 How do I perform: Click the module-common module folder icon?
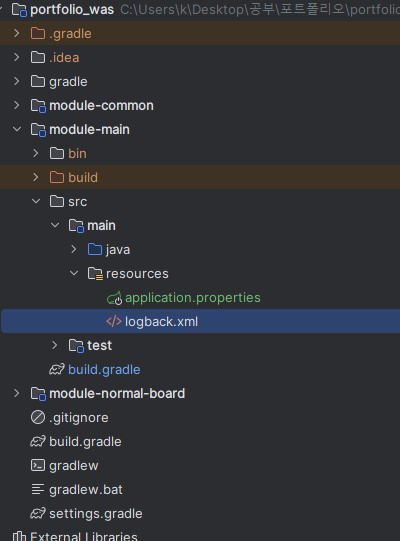pos(38,106)
